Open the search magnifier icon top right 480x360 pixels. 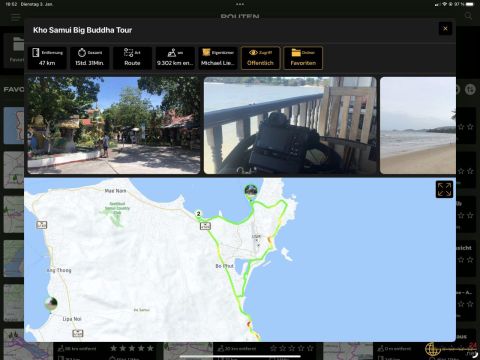(x=468, y=16)
